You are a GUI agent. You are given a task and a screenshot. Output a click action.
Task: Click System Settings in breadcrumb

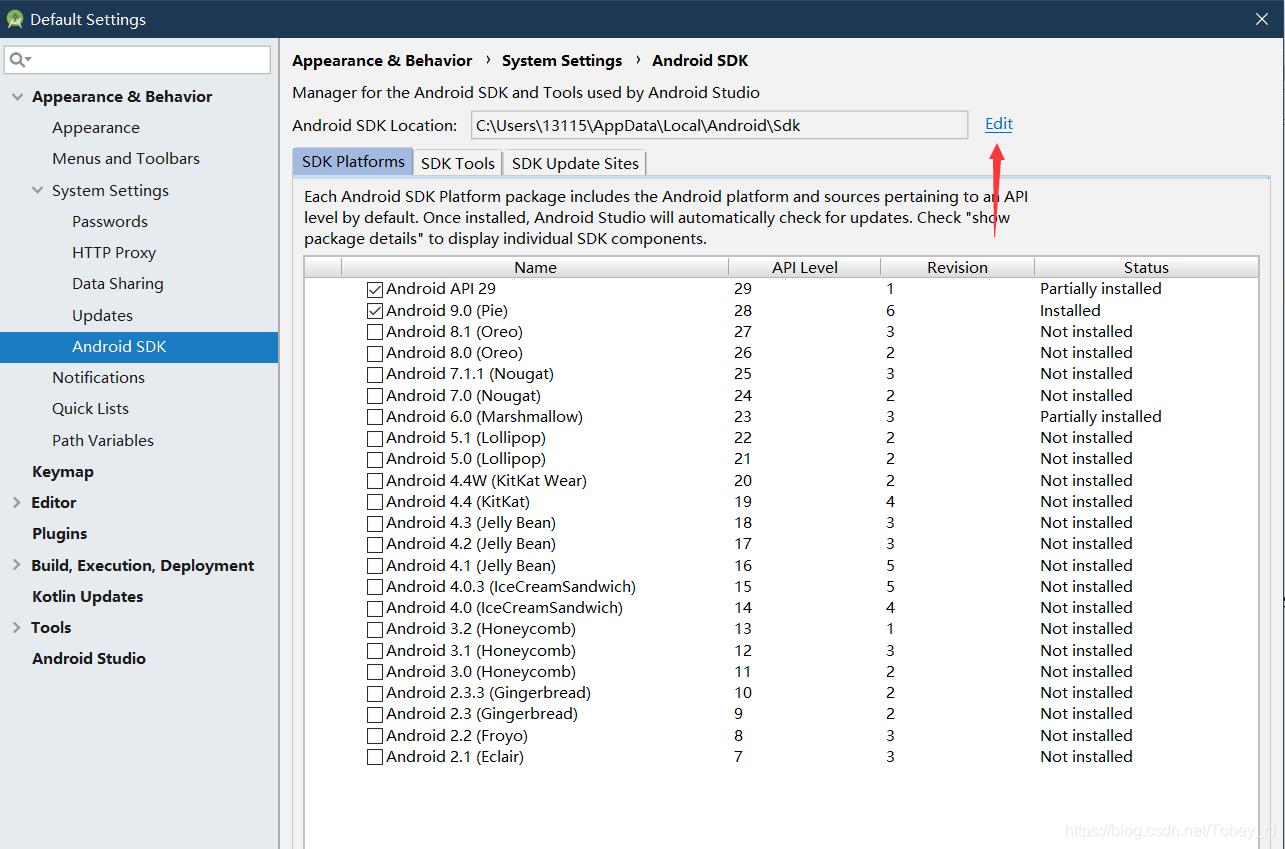(x=562, y=61)
